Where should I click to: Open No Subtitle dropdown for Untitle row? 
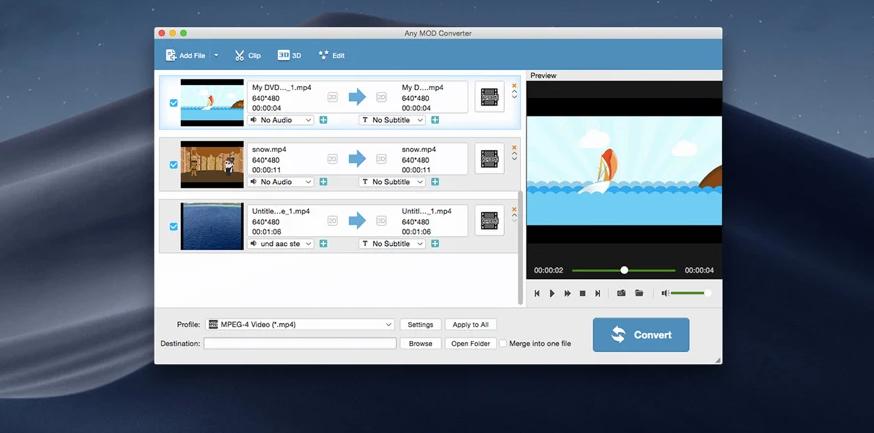(392, 244)
